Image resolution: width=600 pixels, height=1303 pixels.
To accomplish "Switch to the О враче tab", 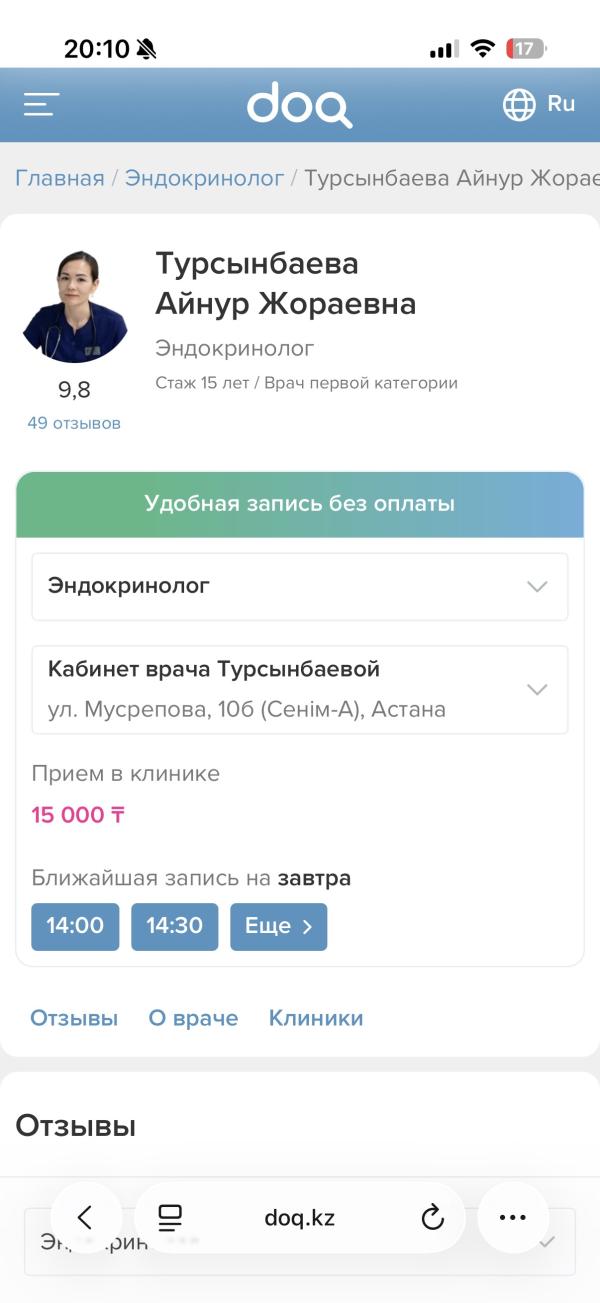I will point(193,1018).
